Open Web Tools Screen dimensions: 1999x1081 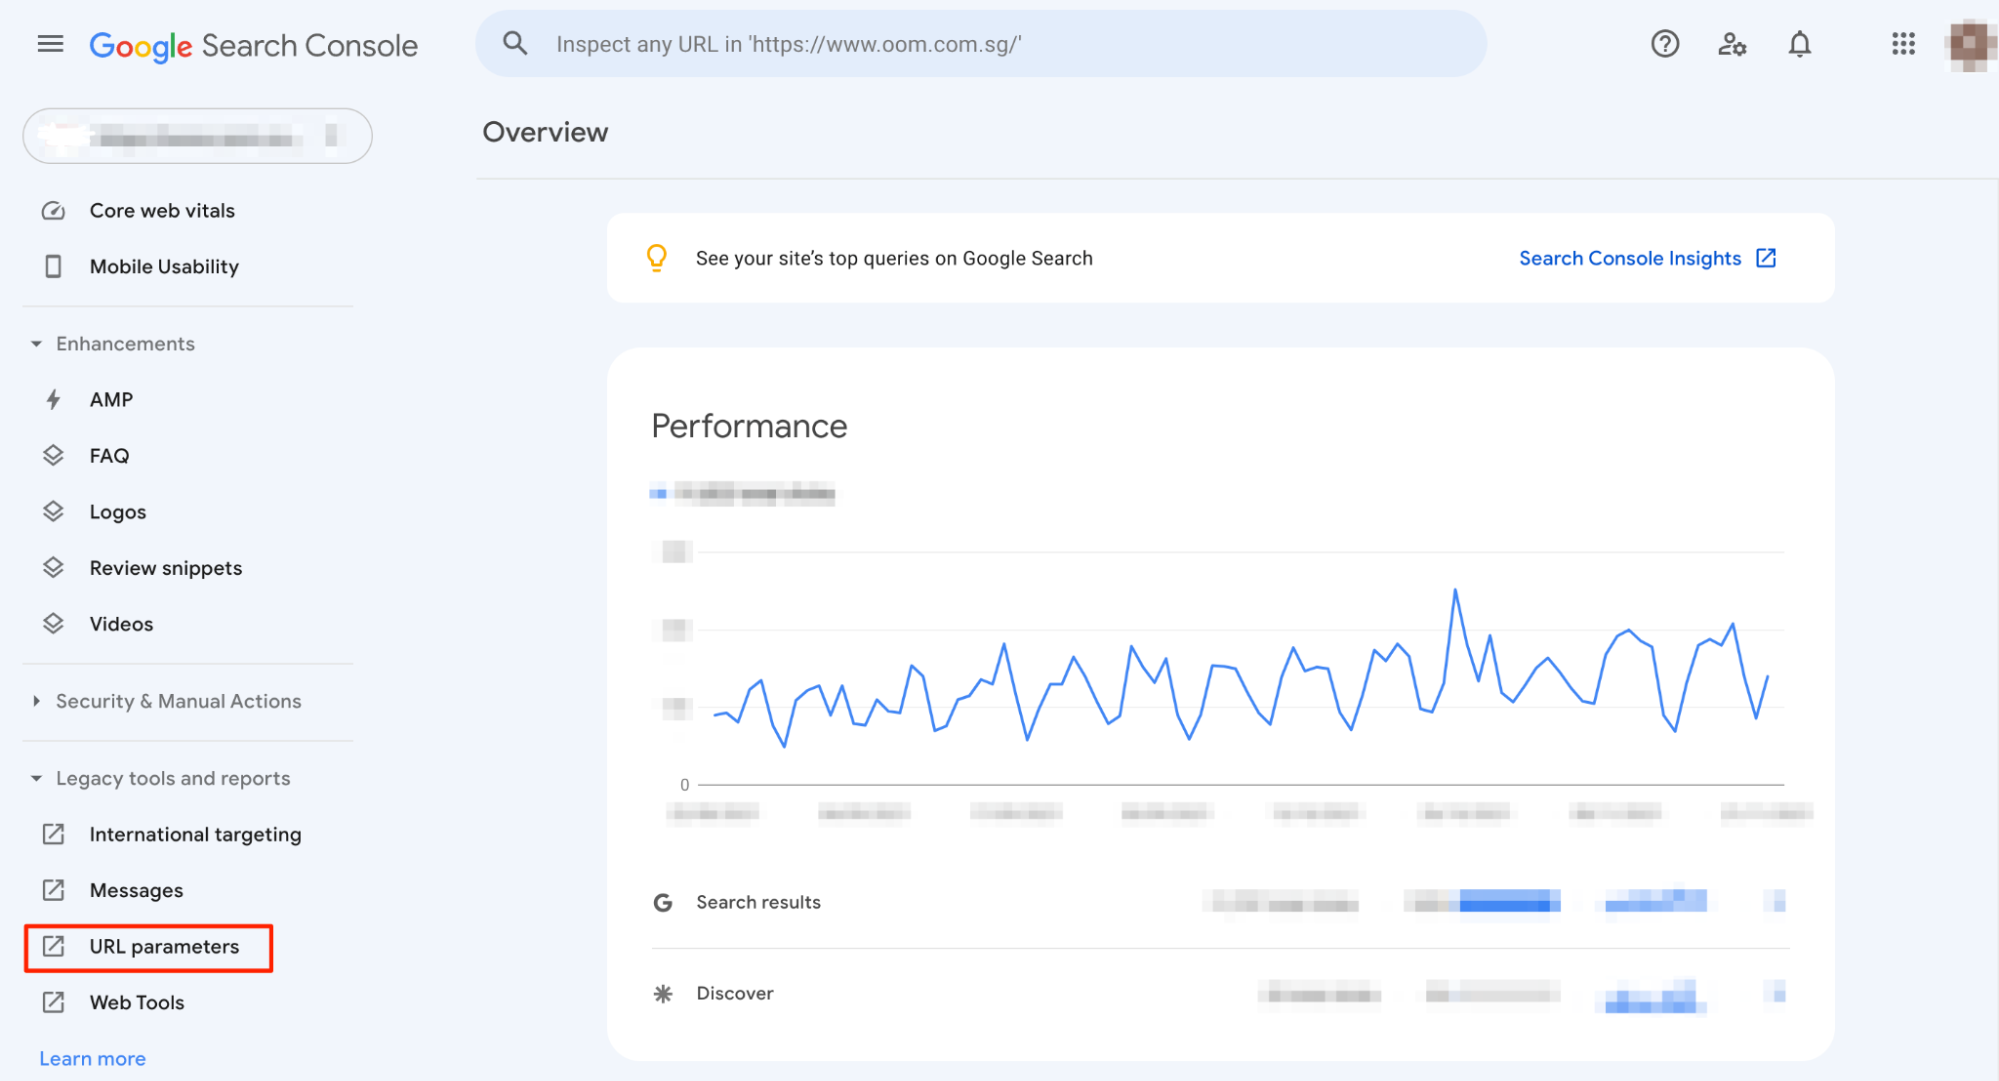[137, 1002]
